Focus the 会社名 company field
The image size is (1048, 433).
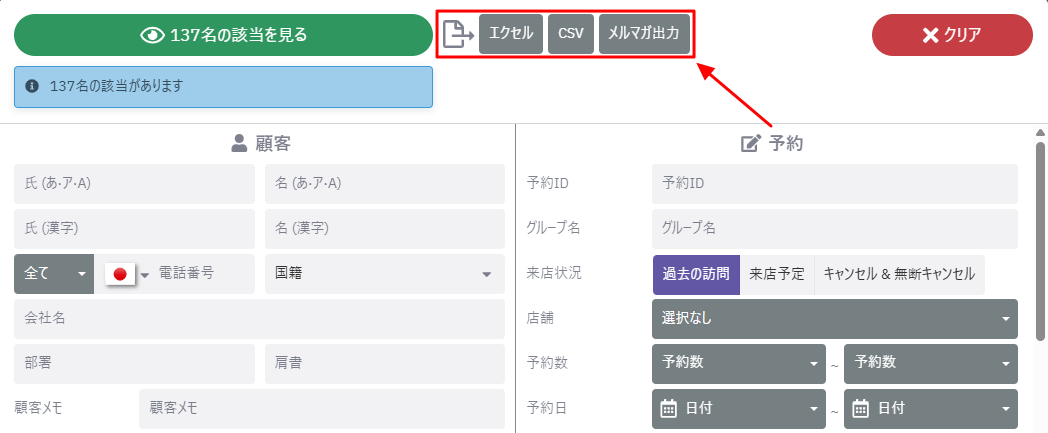pos(259,319)
